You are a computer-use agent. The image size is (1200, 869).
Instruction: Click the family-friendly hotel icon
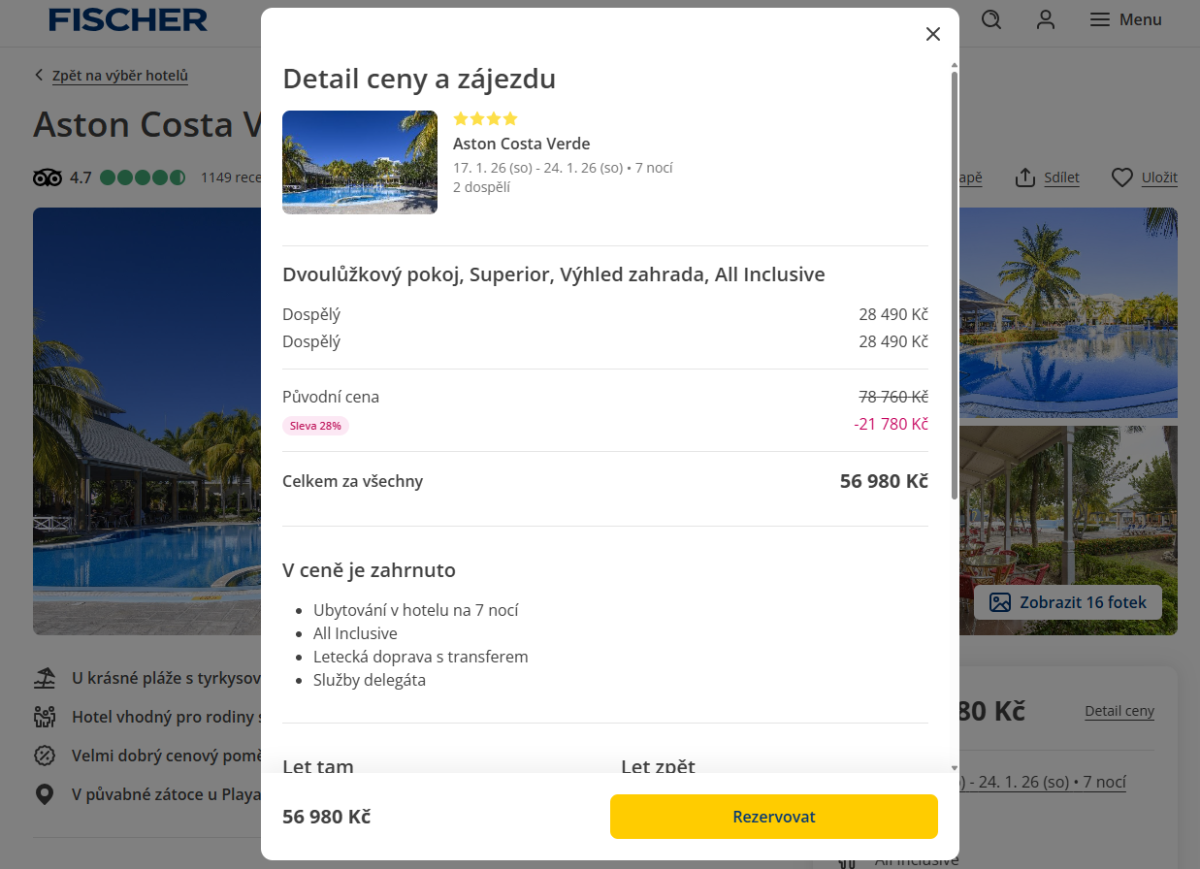(45, 717)
